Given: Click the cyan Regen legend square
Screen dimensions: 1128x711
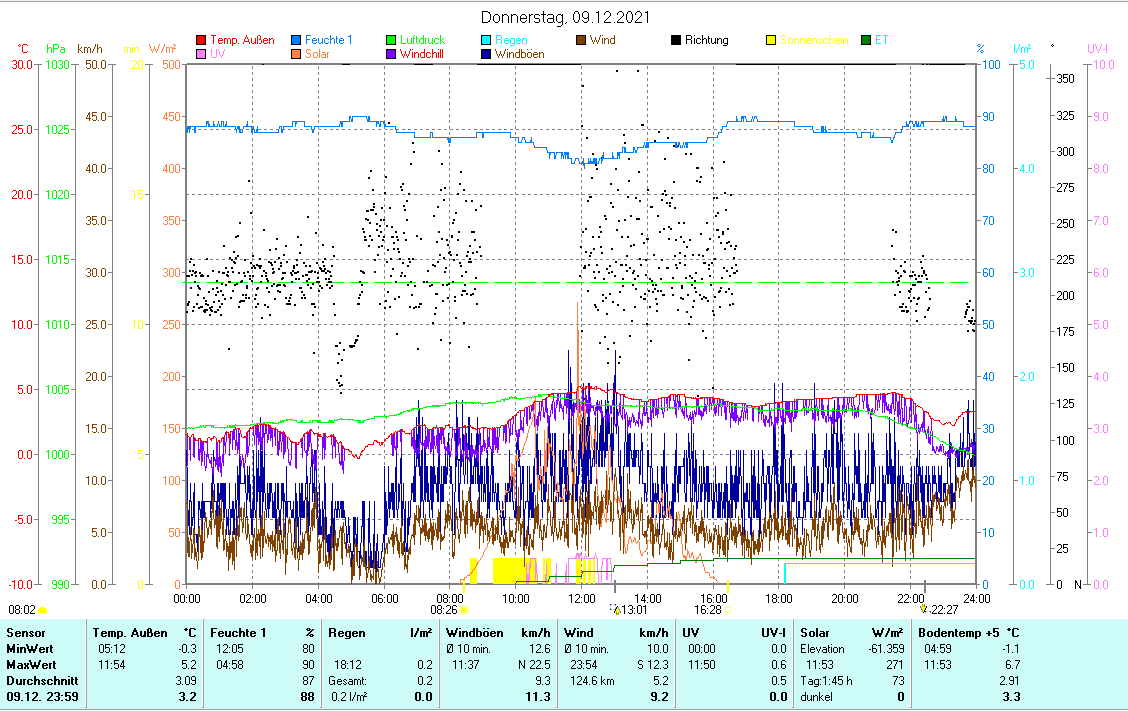Looking at the screenshot, I should [486, 40].
